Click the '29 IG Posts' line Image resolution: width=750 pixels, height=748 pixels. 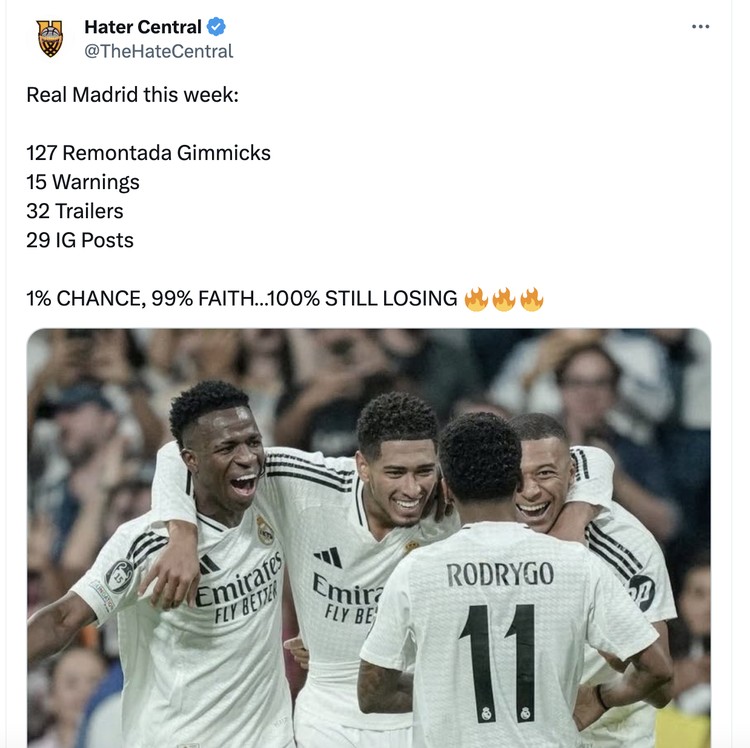[x=80, y=240]
